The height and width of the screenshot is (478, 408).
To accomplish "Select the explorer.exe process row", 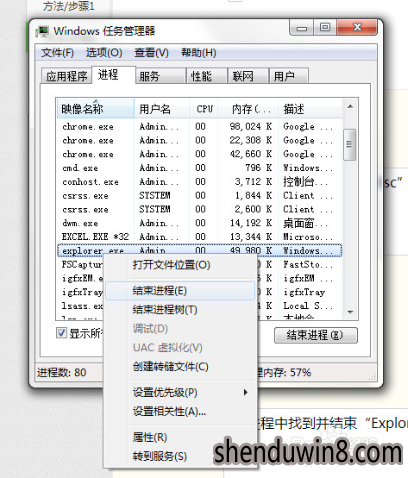I will click(x=200, y=250).
